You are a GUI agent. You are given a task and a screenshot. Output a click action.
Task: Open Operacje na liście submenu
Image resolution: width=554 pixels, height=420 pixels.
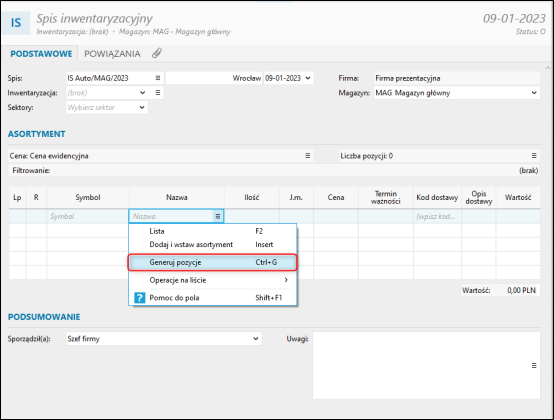point(212,280)
